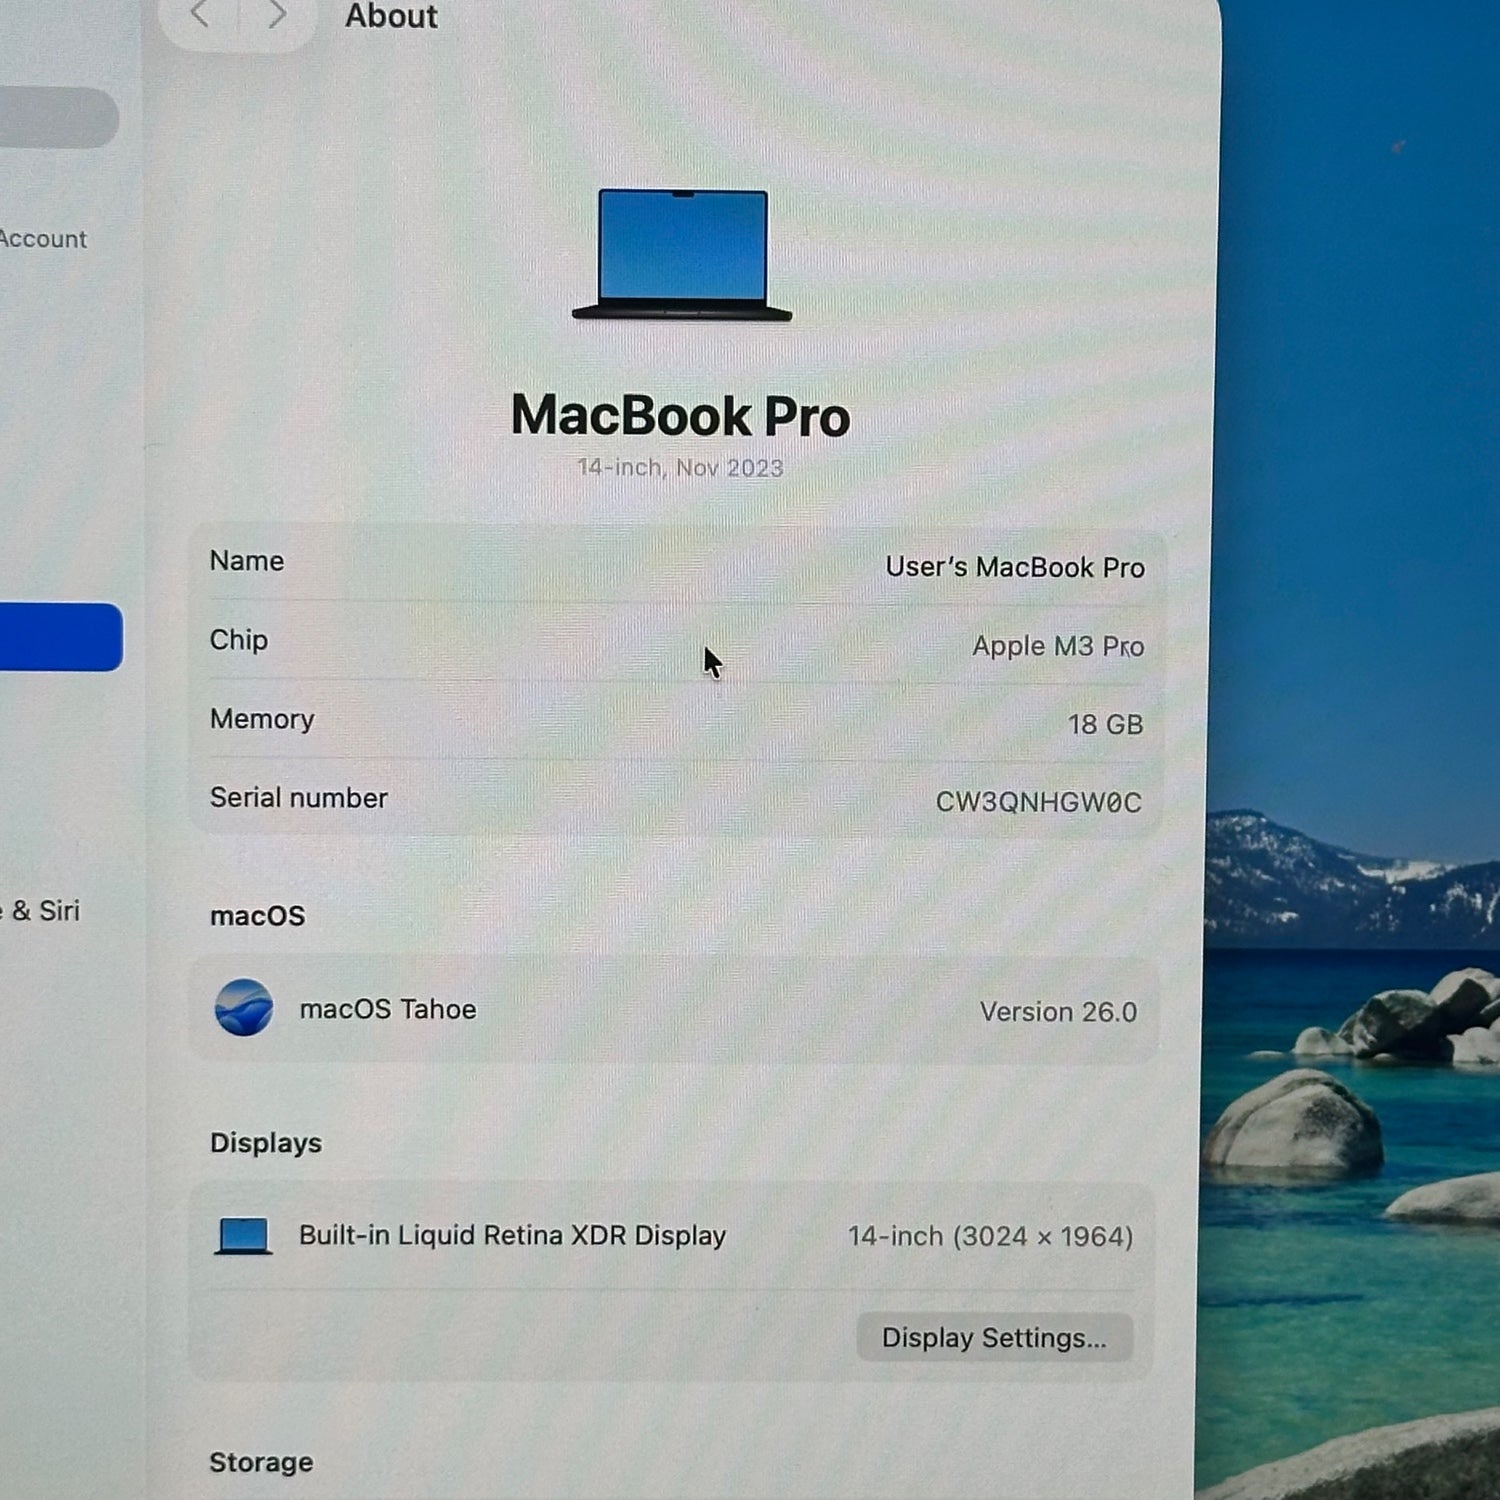Viewport: 1500px width, 1500px height.
Task: Click 'Version 26.0' text
Action: pos(1058,1012)
